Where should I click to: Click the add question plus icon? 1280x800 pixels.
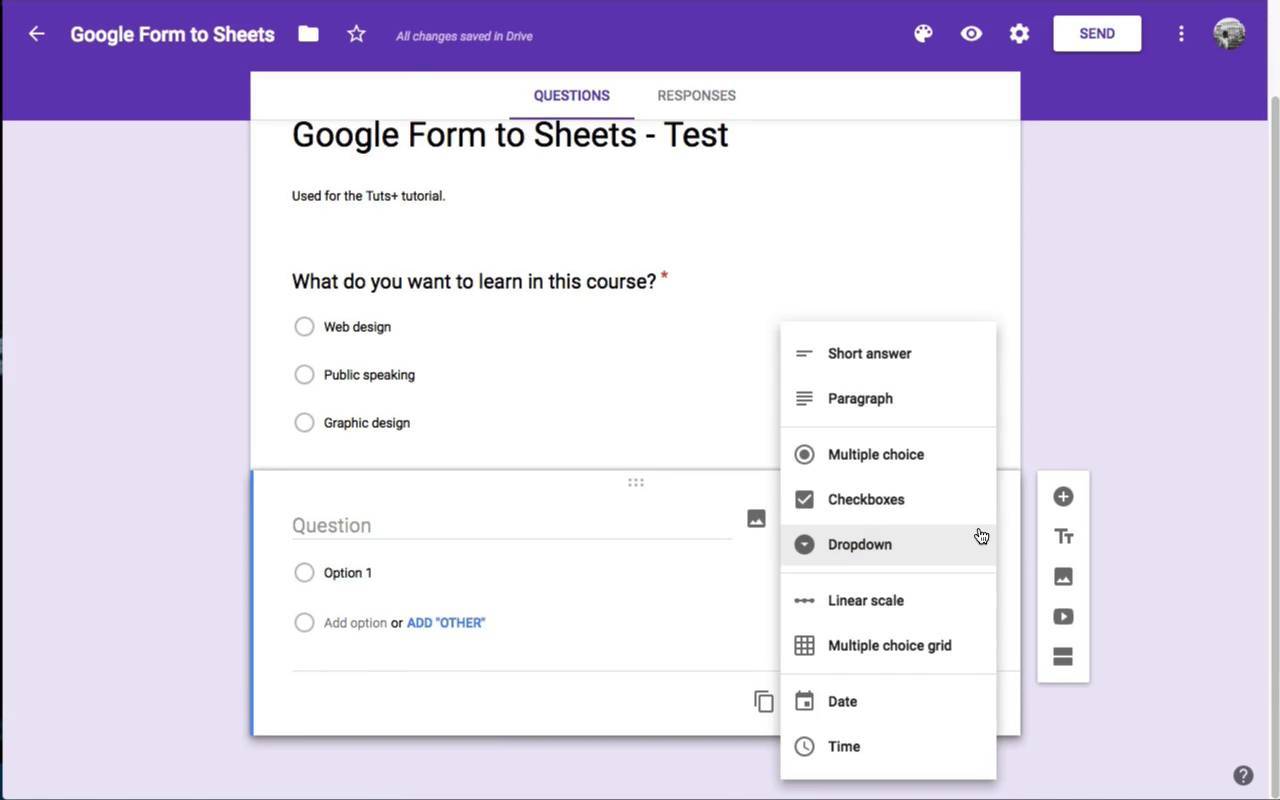(1063, 497)
